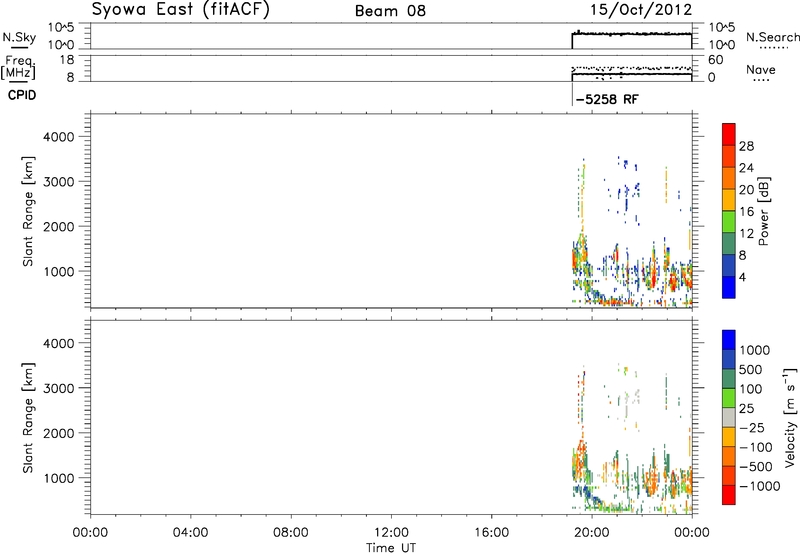The image size is (800, 554).
Task: Click the gray -25 to 25 Velocity segment
Action: (729, 417)
